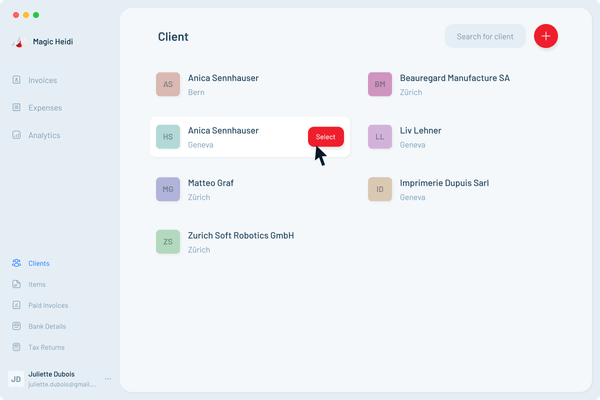Open the user options three-dot menu

[108, 379]
